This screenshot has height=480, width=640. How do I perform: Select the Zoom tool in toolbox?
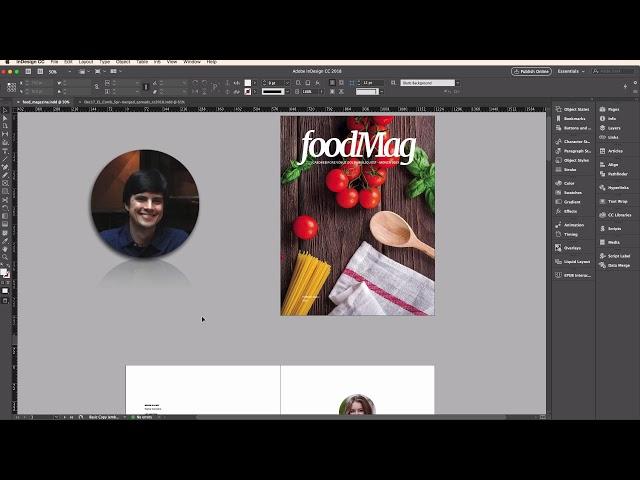[x=5, y=257]
